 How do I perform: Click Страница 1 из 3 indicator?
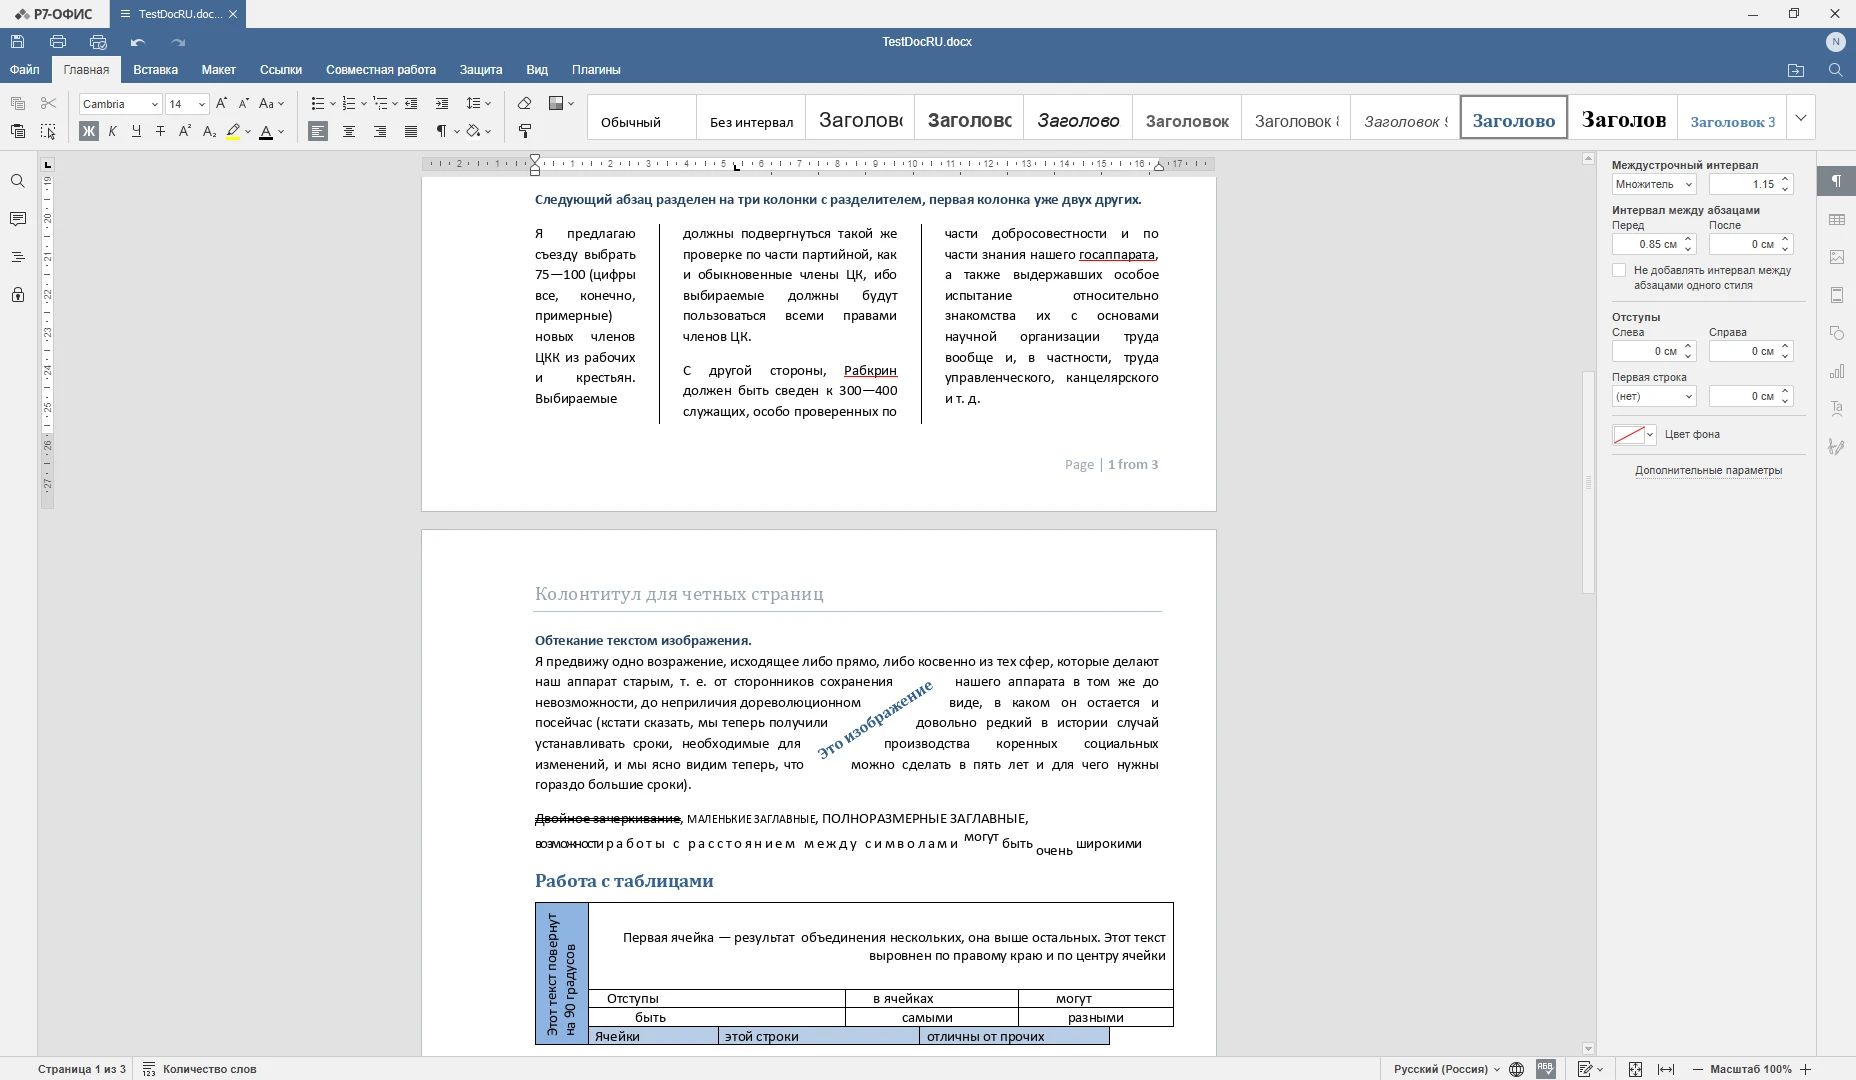(82, 1069)
